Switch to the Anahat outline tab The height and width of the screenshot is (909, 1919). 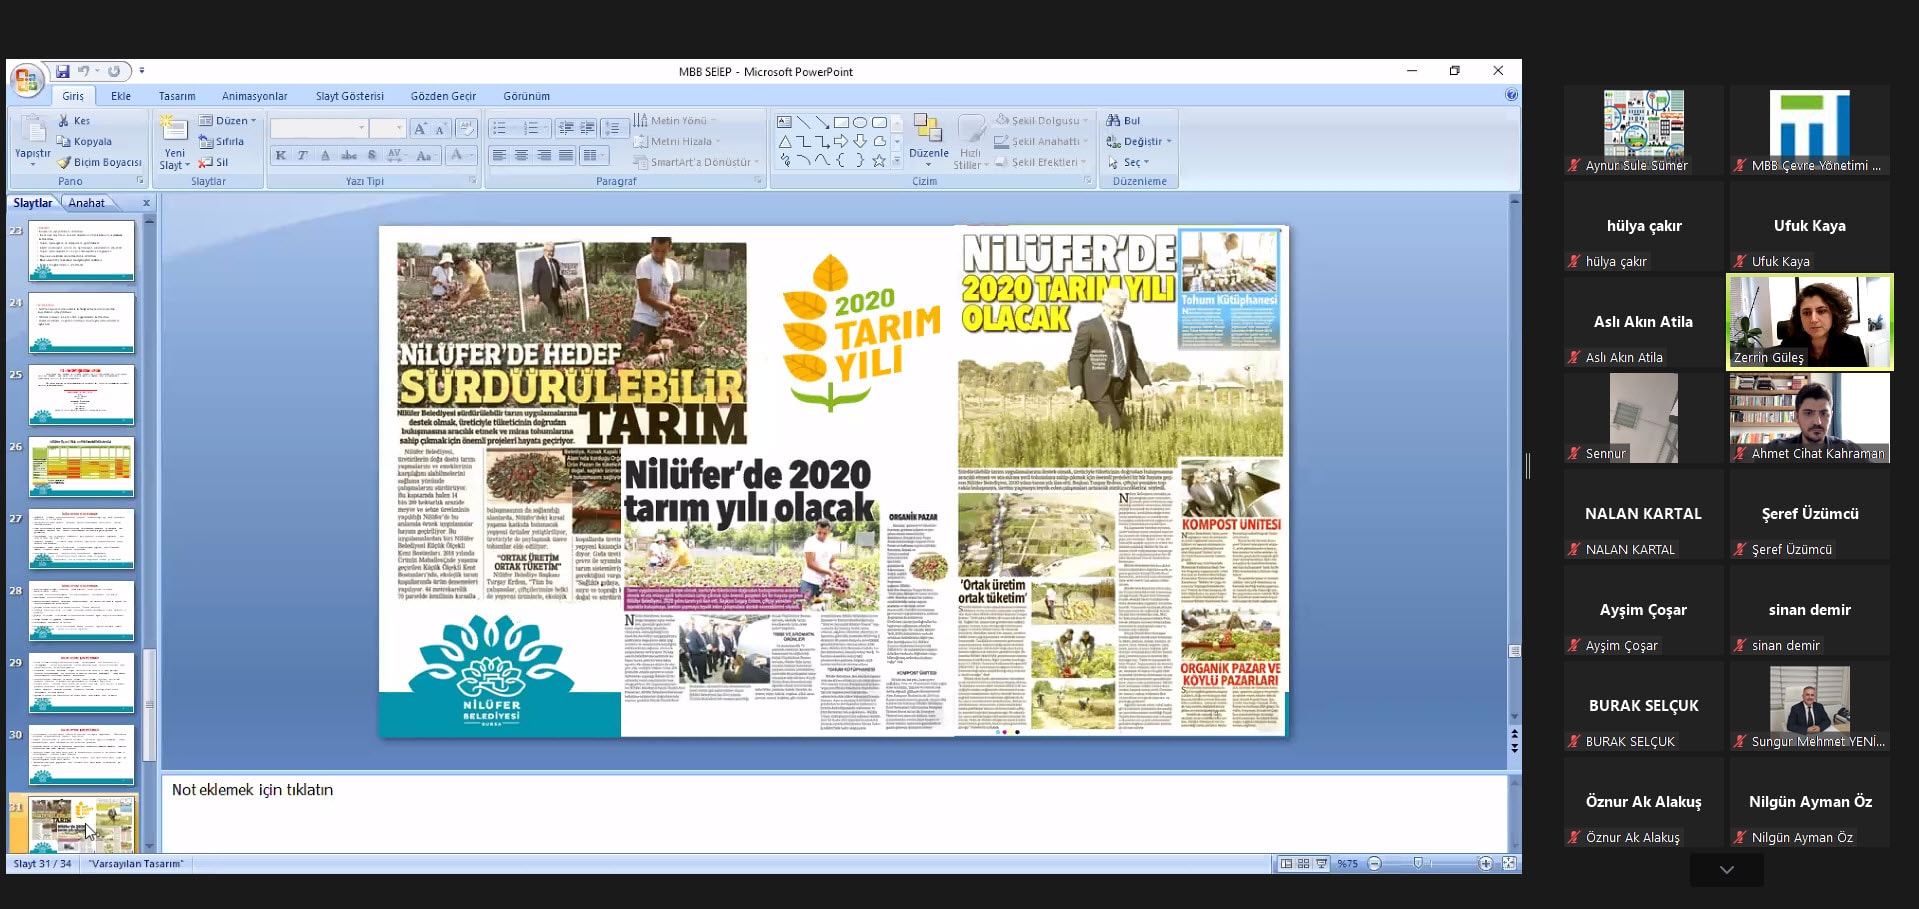[87, 203]
